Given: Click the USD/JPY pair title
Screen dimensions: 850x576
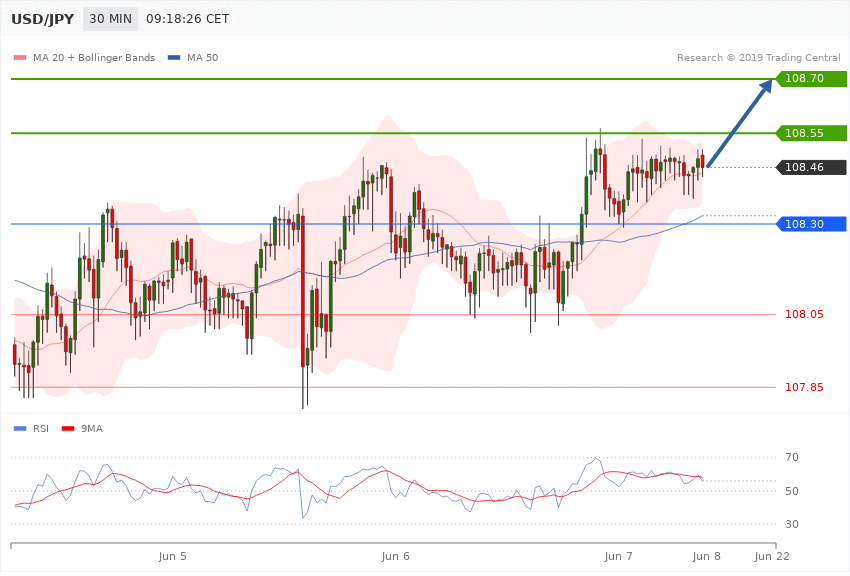Looking at the screenshot, I should click(x=42, y=19).
